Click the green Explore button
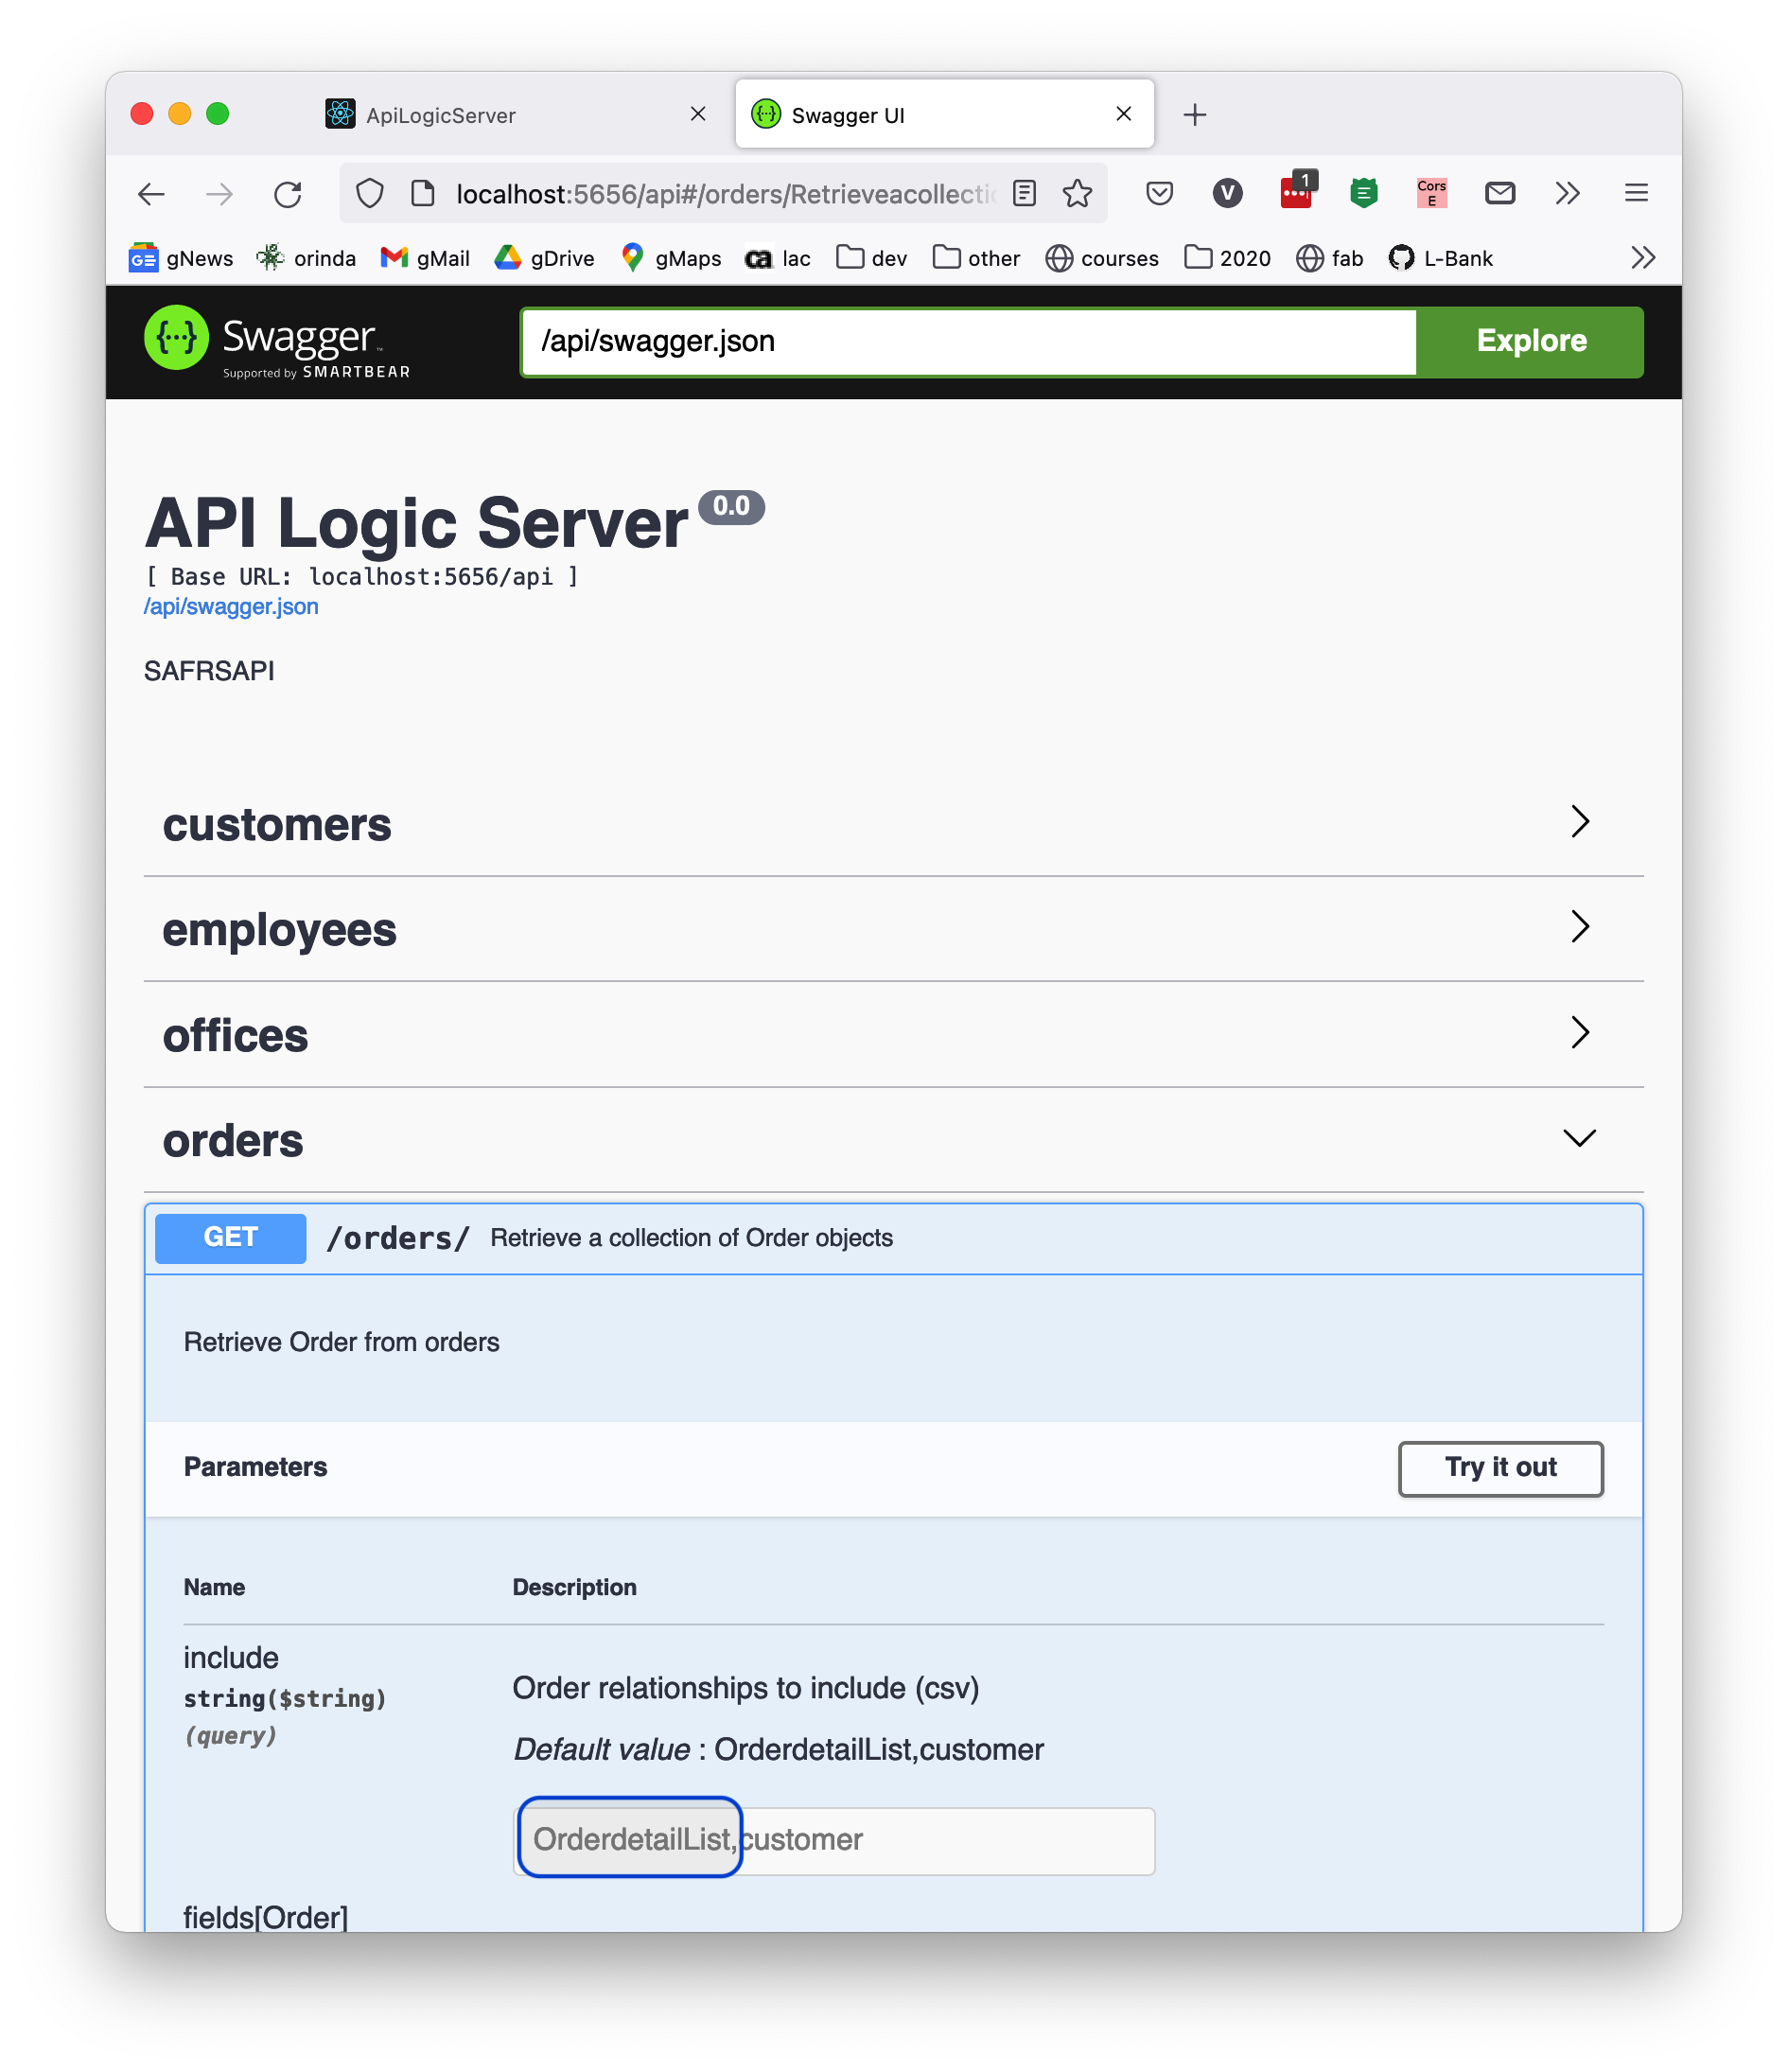This screenshot has height=2072, width=1788. tap(1530, 341)
